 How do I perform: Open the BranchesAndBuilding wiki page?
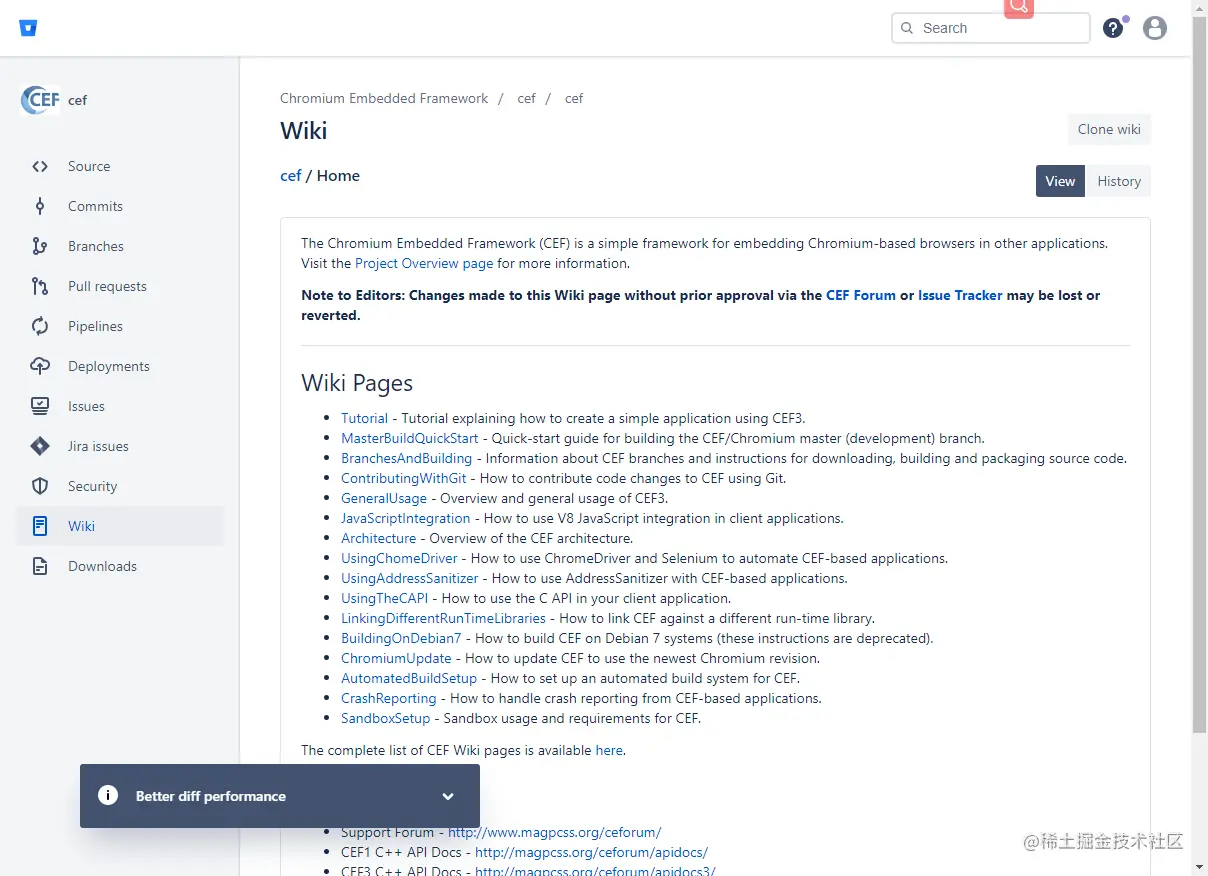[x=406, y=459]
